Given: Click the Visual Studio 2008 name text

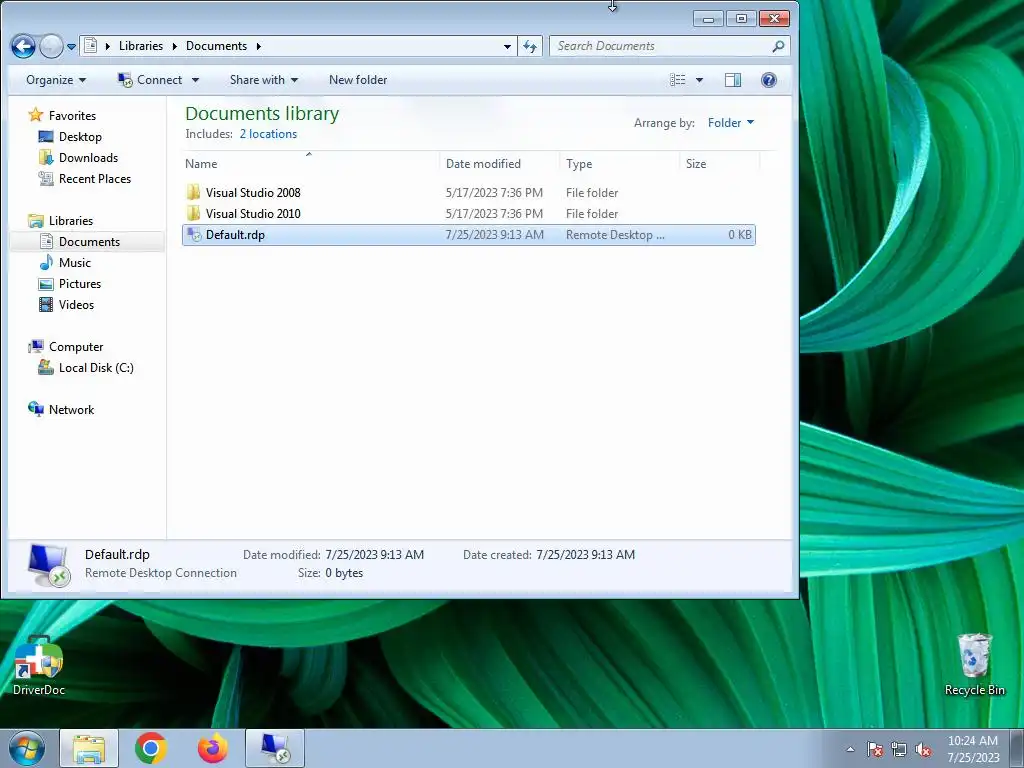Looking at the screenshot, I should point(253,193).
